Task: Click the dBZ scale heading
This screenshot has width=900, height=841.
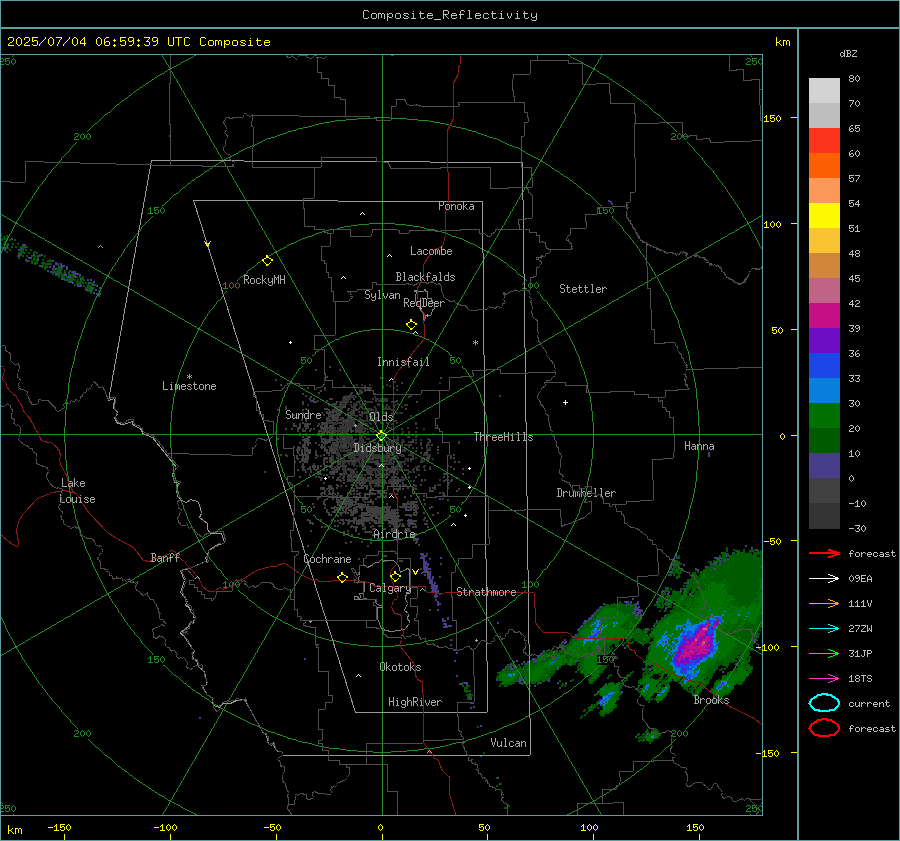Action: 848,54
